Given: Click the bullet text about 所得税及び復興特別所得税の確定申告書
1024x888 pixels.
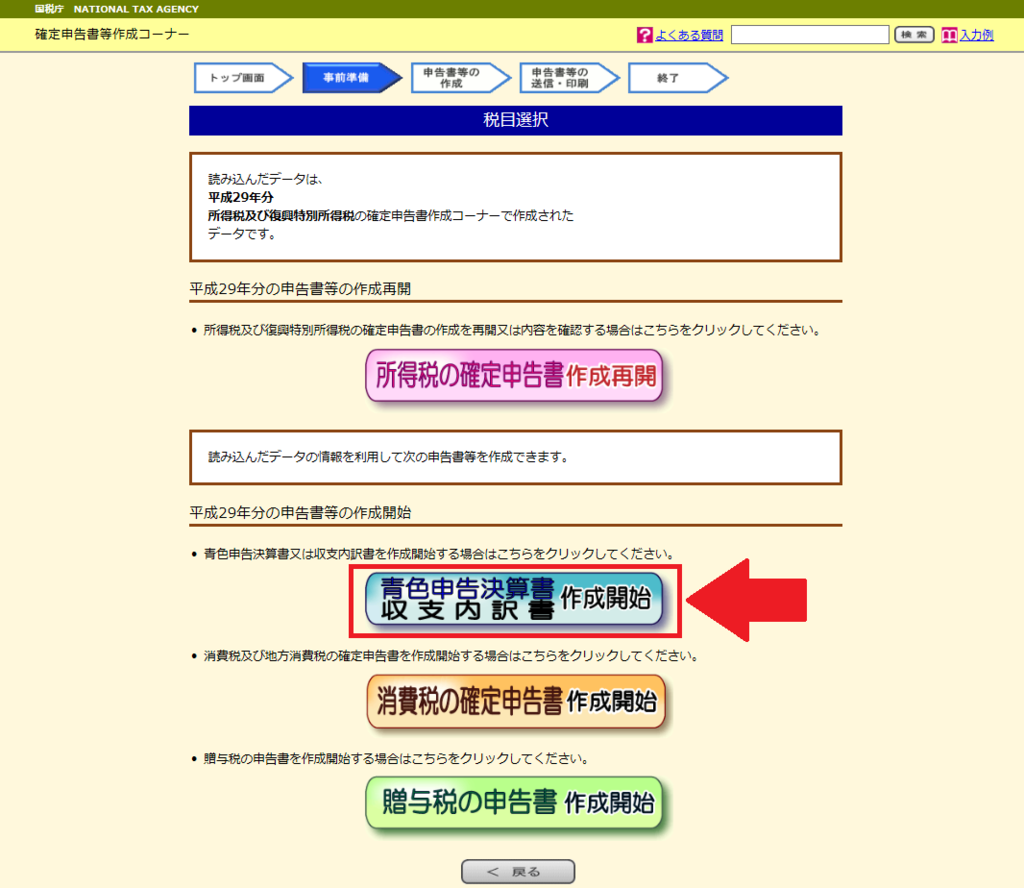Looking at the screenshot, I should [512, 330].
